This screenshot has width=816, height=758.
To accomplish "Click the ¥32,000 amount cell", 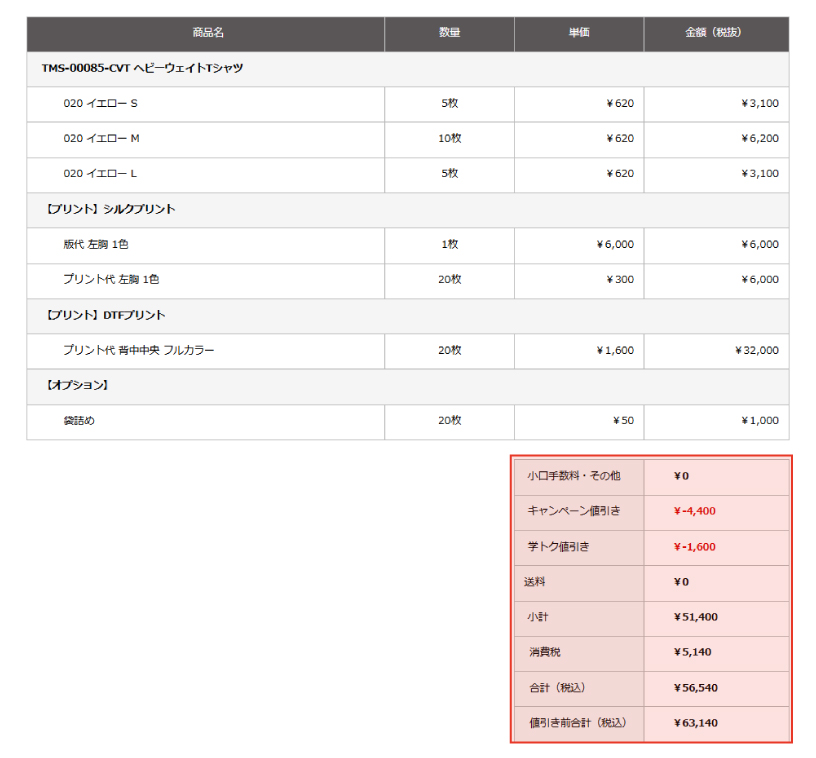I will pos(756,350).
